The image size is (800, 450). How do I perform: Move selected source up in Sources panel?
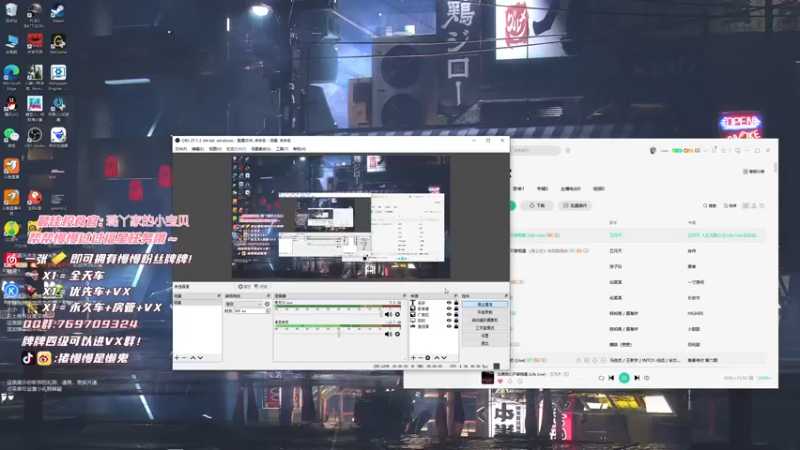(437, 358)
